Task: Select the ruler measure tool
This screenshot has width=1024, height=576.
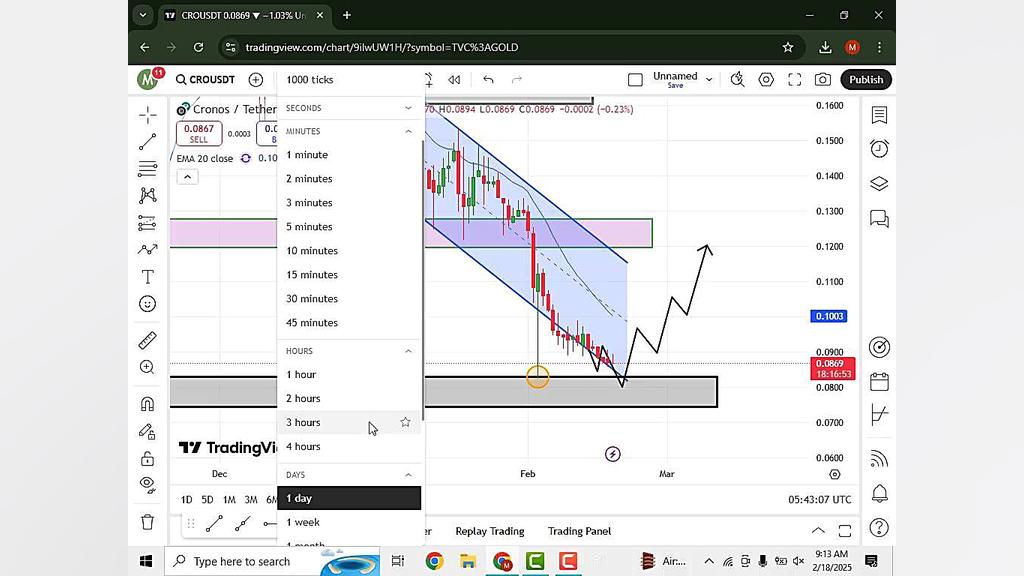Action: (x=148, y=340)
